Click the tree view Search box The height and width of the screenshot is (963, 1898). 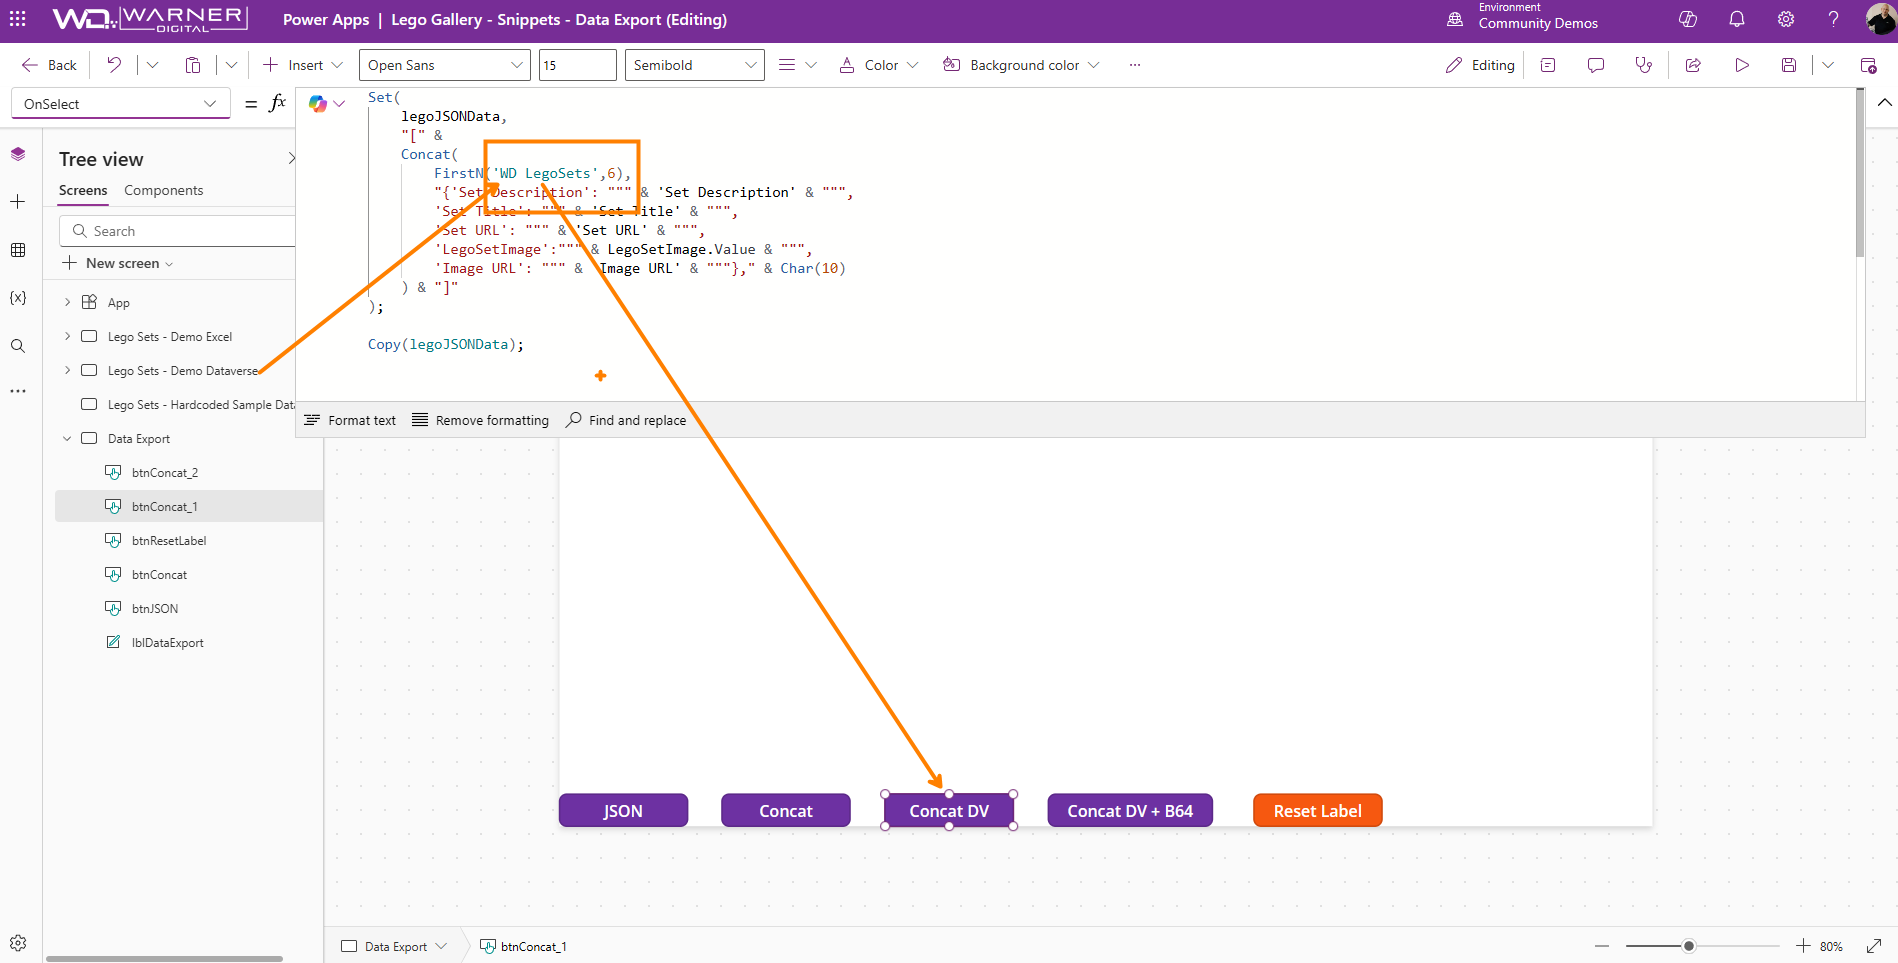click(x=178, y=231)
